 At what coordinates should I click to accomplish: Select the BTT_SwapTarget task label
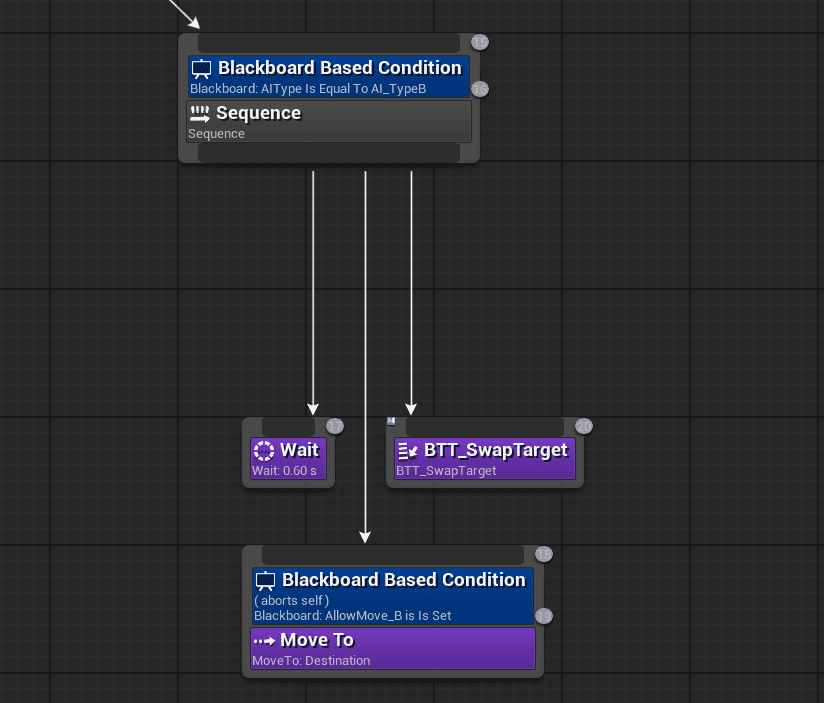click(x=495, y=450)
